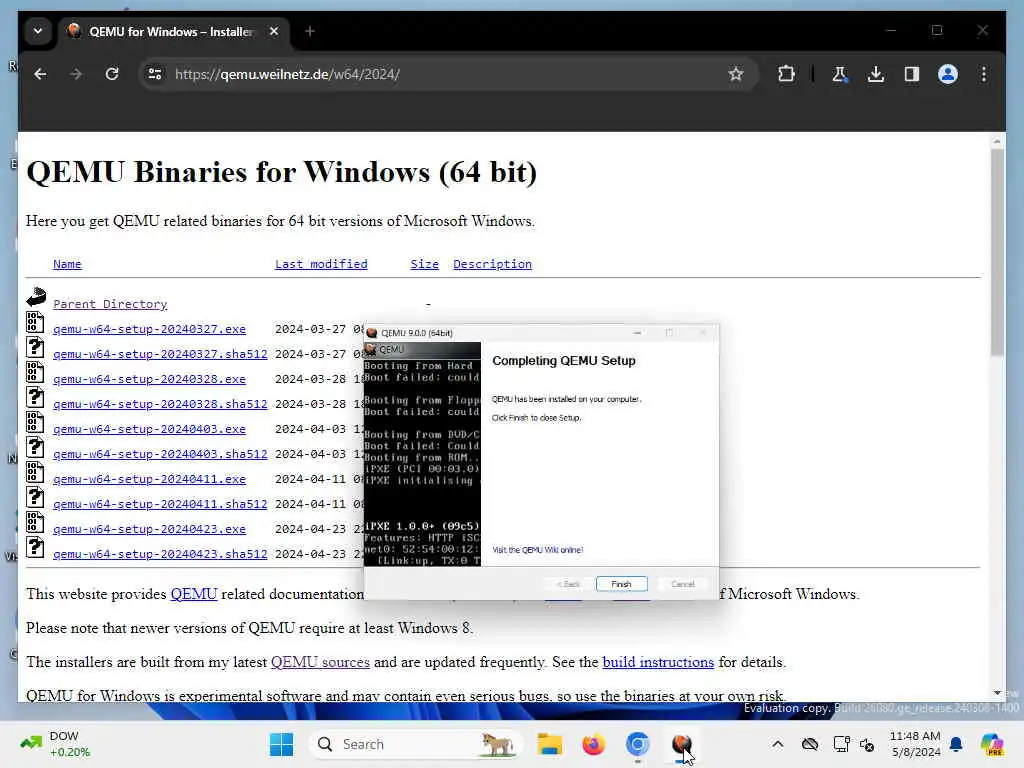The width and height of the screenshot is (1024, 768).
Task: Download qemu-w64-setup-20240423.exe
Action: click(150, 529)
